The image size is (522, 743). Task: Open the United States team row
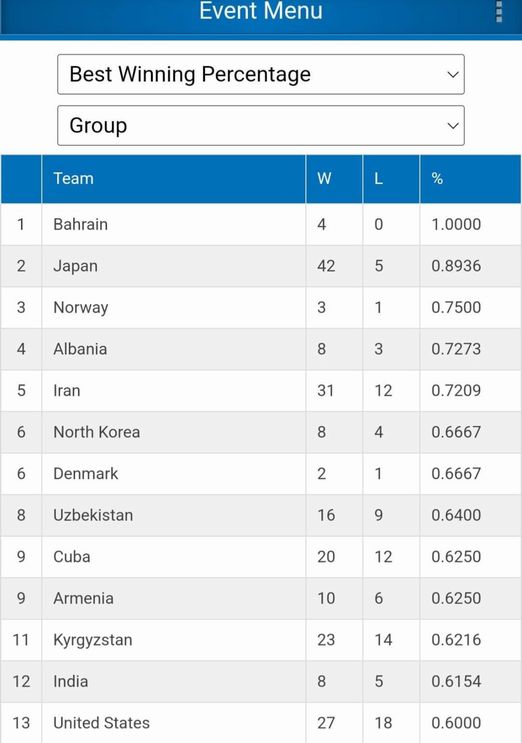(261, 723)
